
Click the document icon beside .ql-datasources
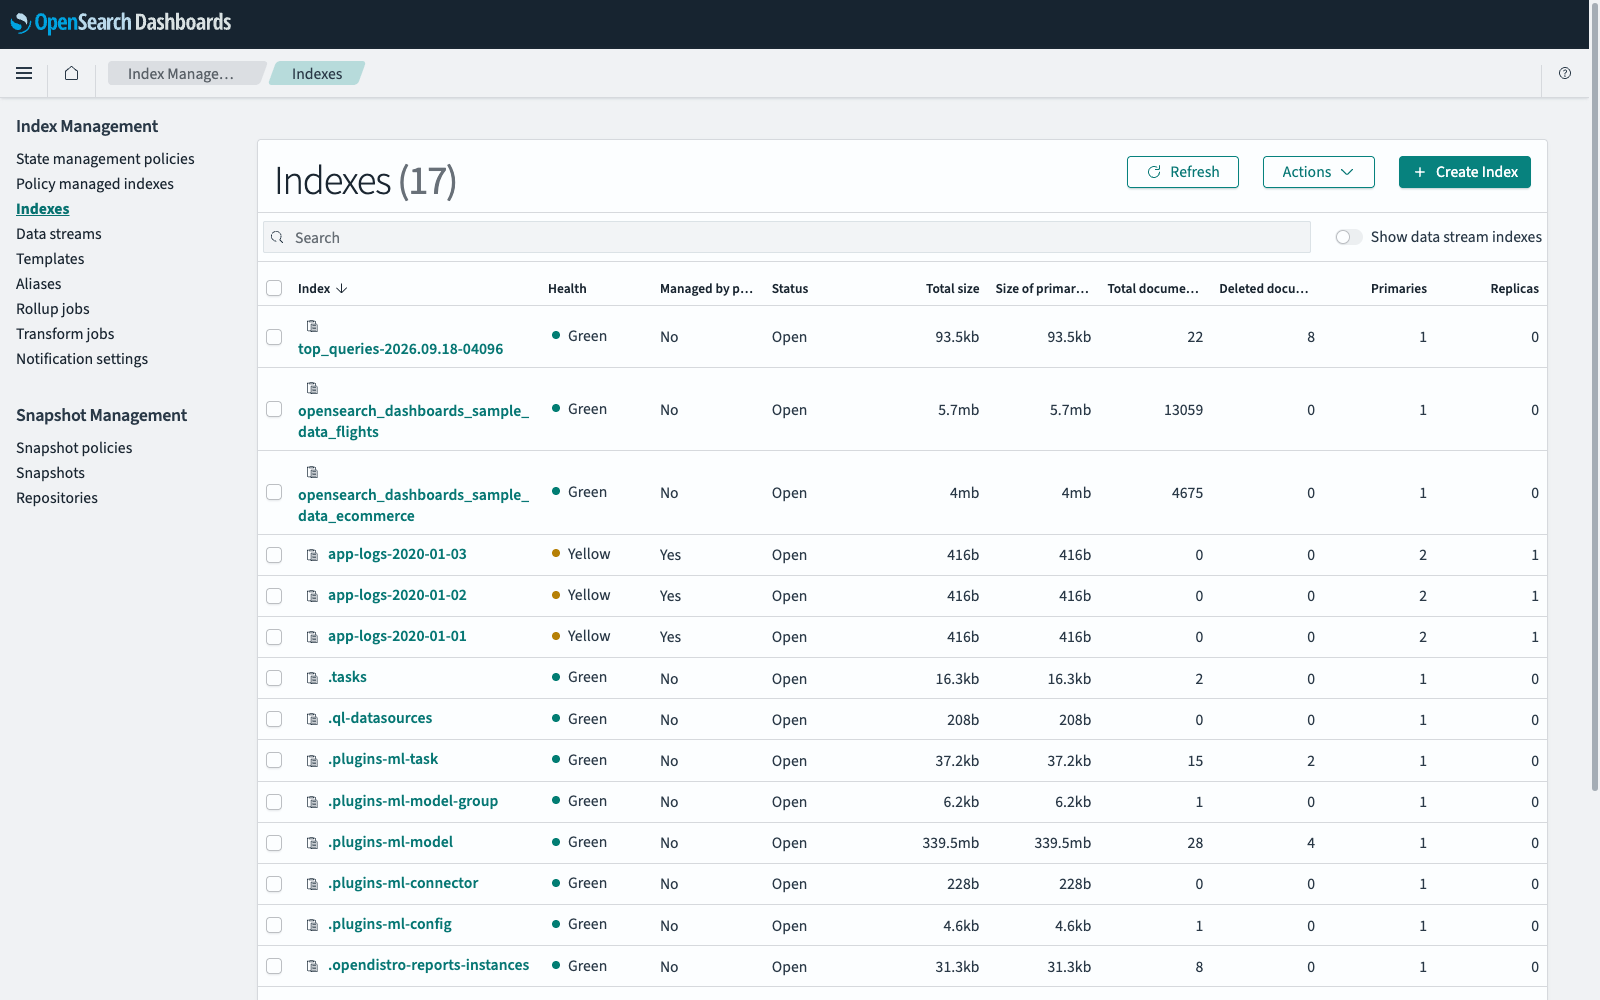click(312, 719)
